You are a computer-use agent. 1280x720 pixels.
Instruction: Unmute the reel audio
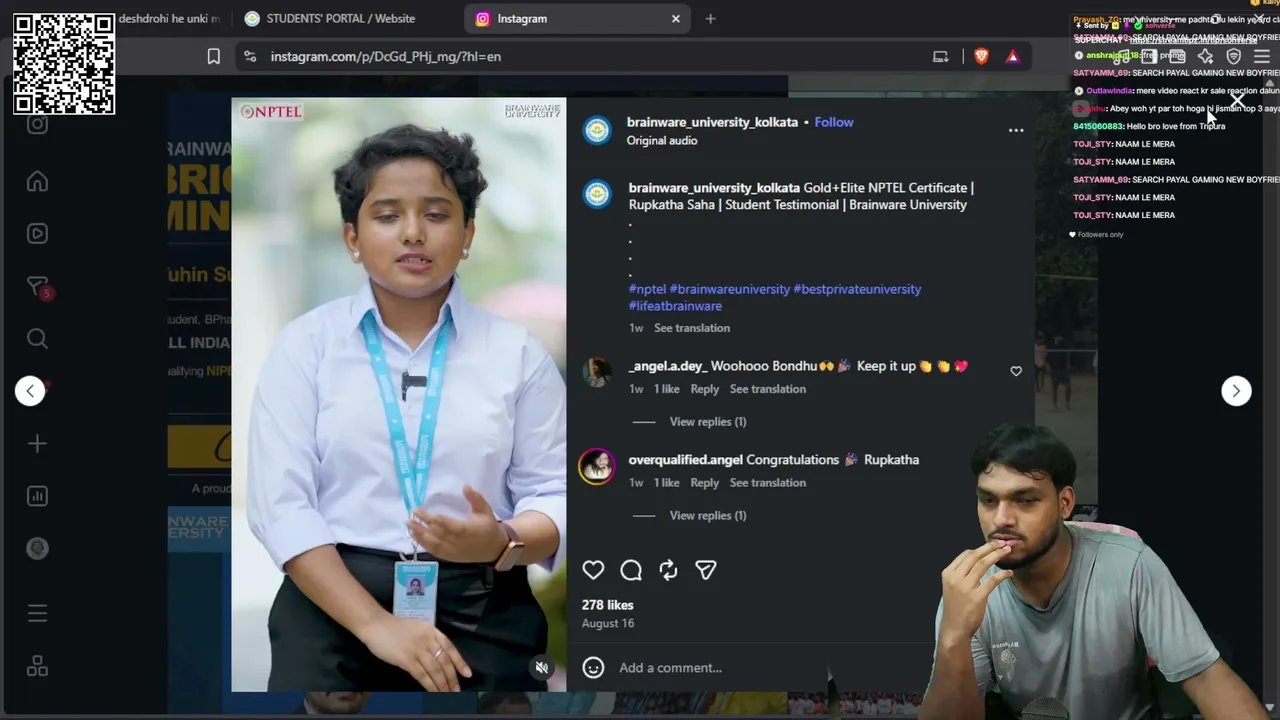tap(541, 667)
